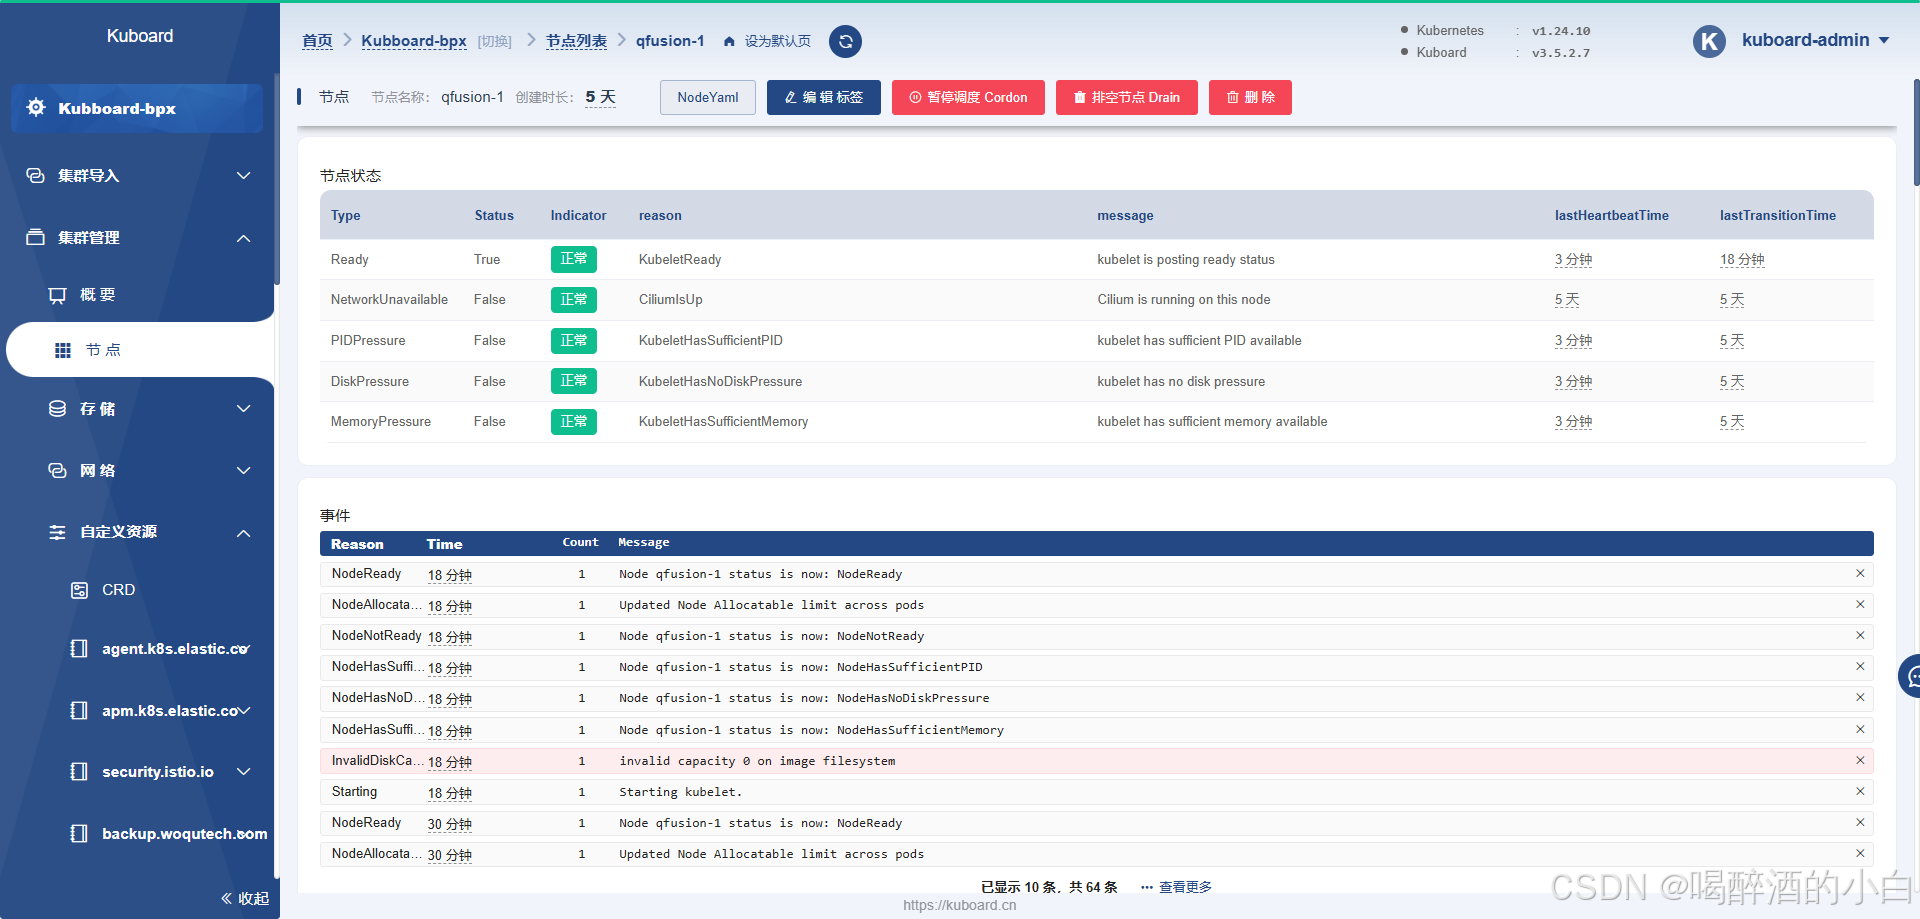1920x919 pixels.
Task: Click the gear icon next to Kubboard-bpx
Action: (x=36, y=108)
